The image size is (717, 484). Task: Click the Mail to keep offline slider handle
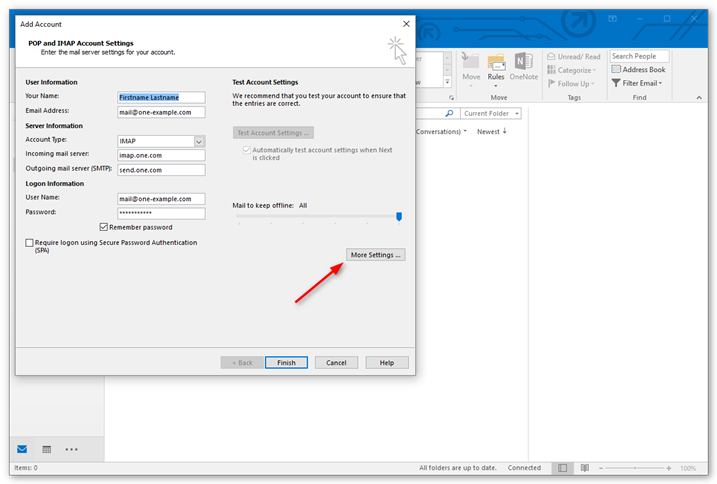399,216
